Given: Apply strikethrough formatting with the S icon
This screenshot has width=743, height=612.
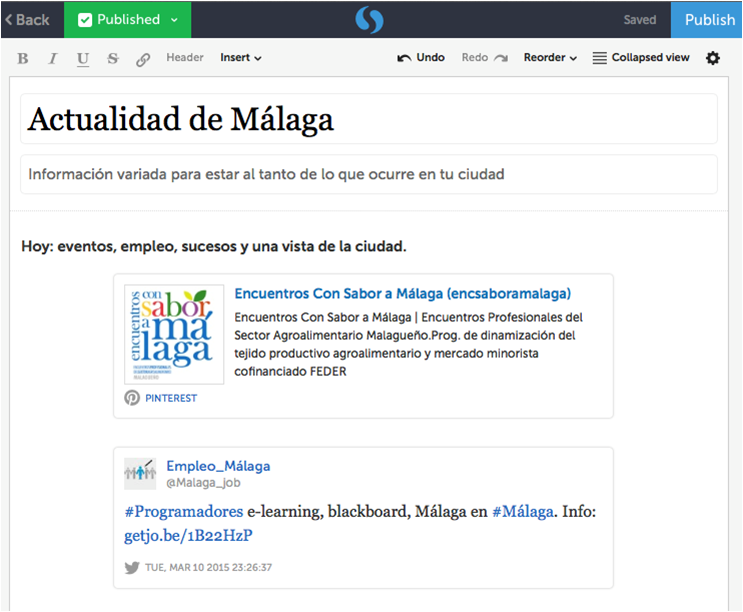Looking at the screenshot, I should coord(113,58).
